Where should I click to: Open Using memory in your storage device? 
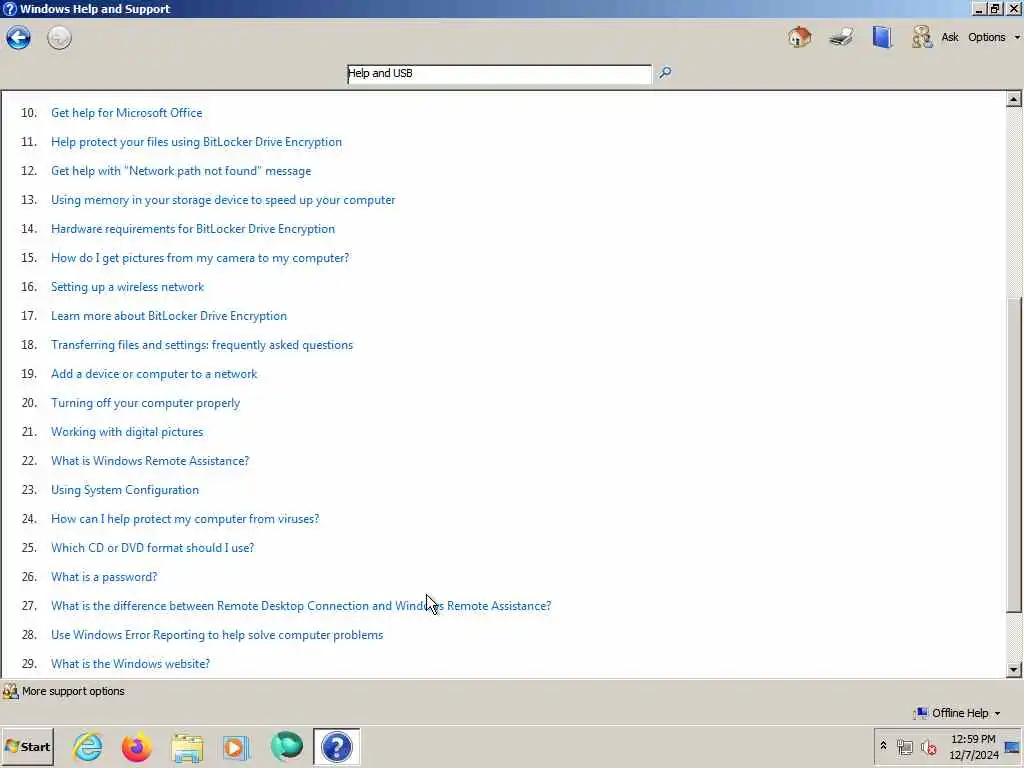pos(223,200)
